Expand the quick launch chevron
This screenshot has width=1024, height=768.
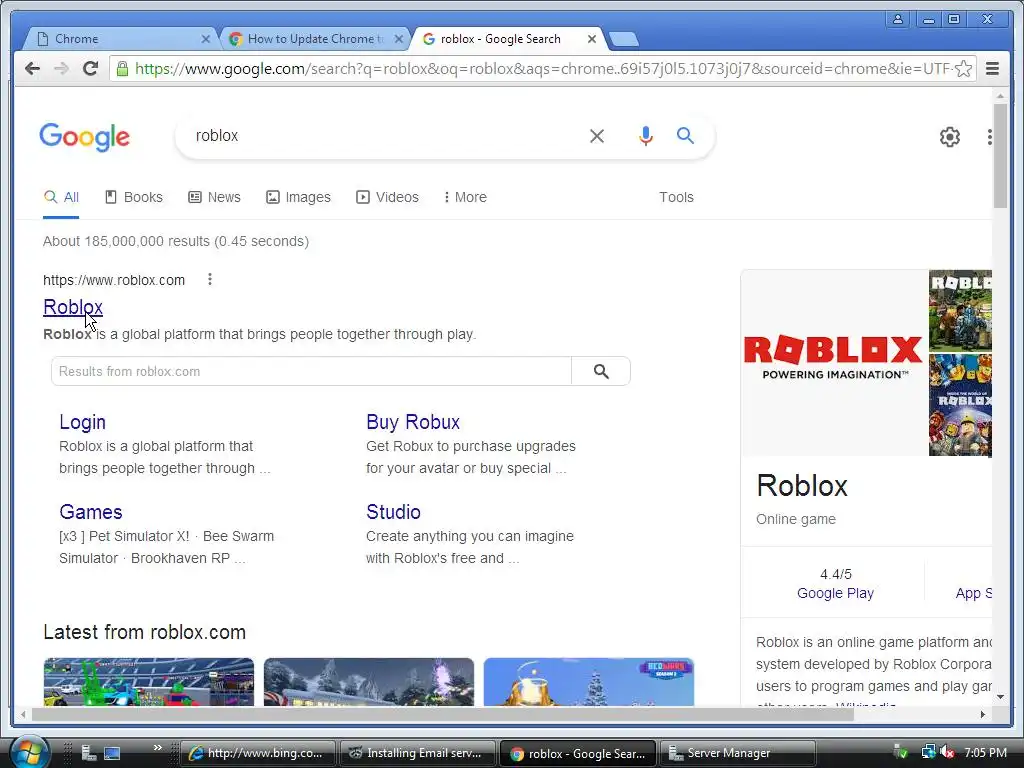[x=157, y=748]
